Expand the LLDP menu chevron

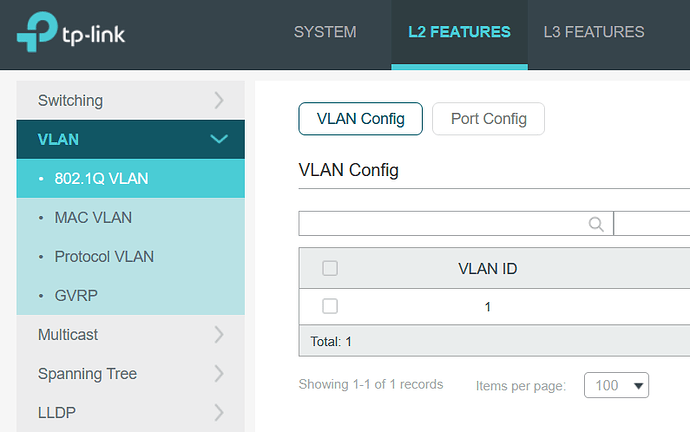coord(220,412)
